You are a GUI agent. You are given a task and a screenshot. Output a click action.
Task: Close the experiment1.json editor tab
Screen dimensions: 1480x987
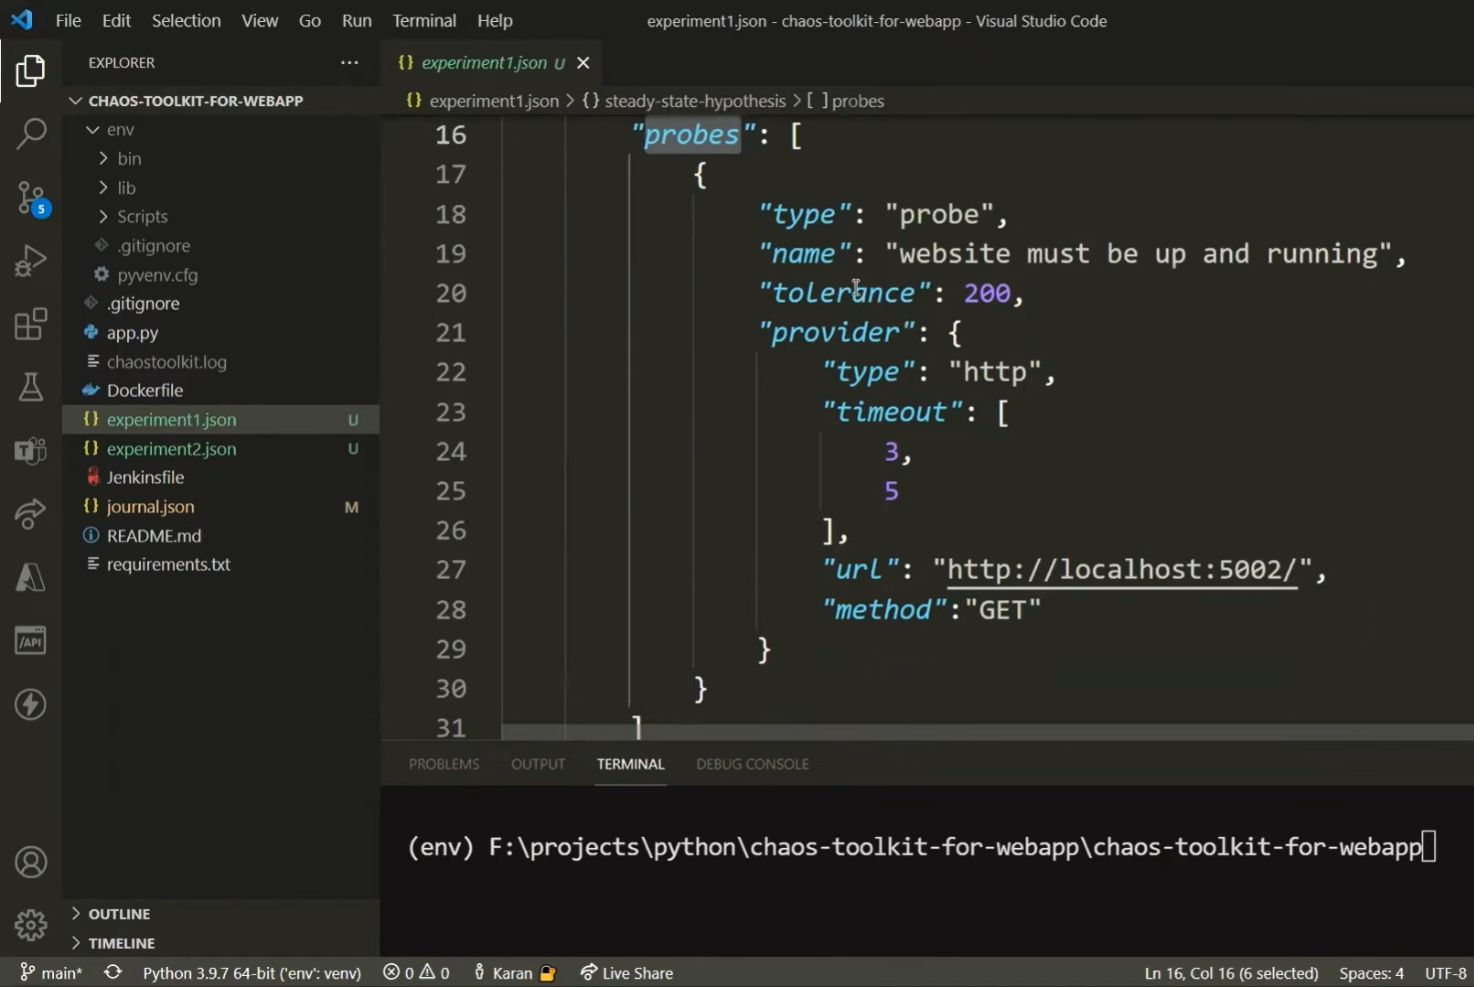583,63
